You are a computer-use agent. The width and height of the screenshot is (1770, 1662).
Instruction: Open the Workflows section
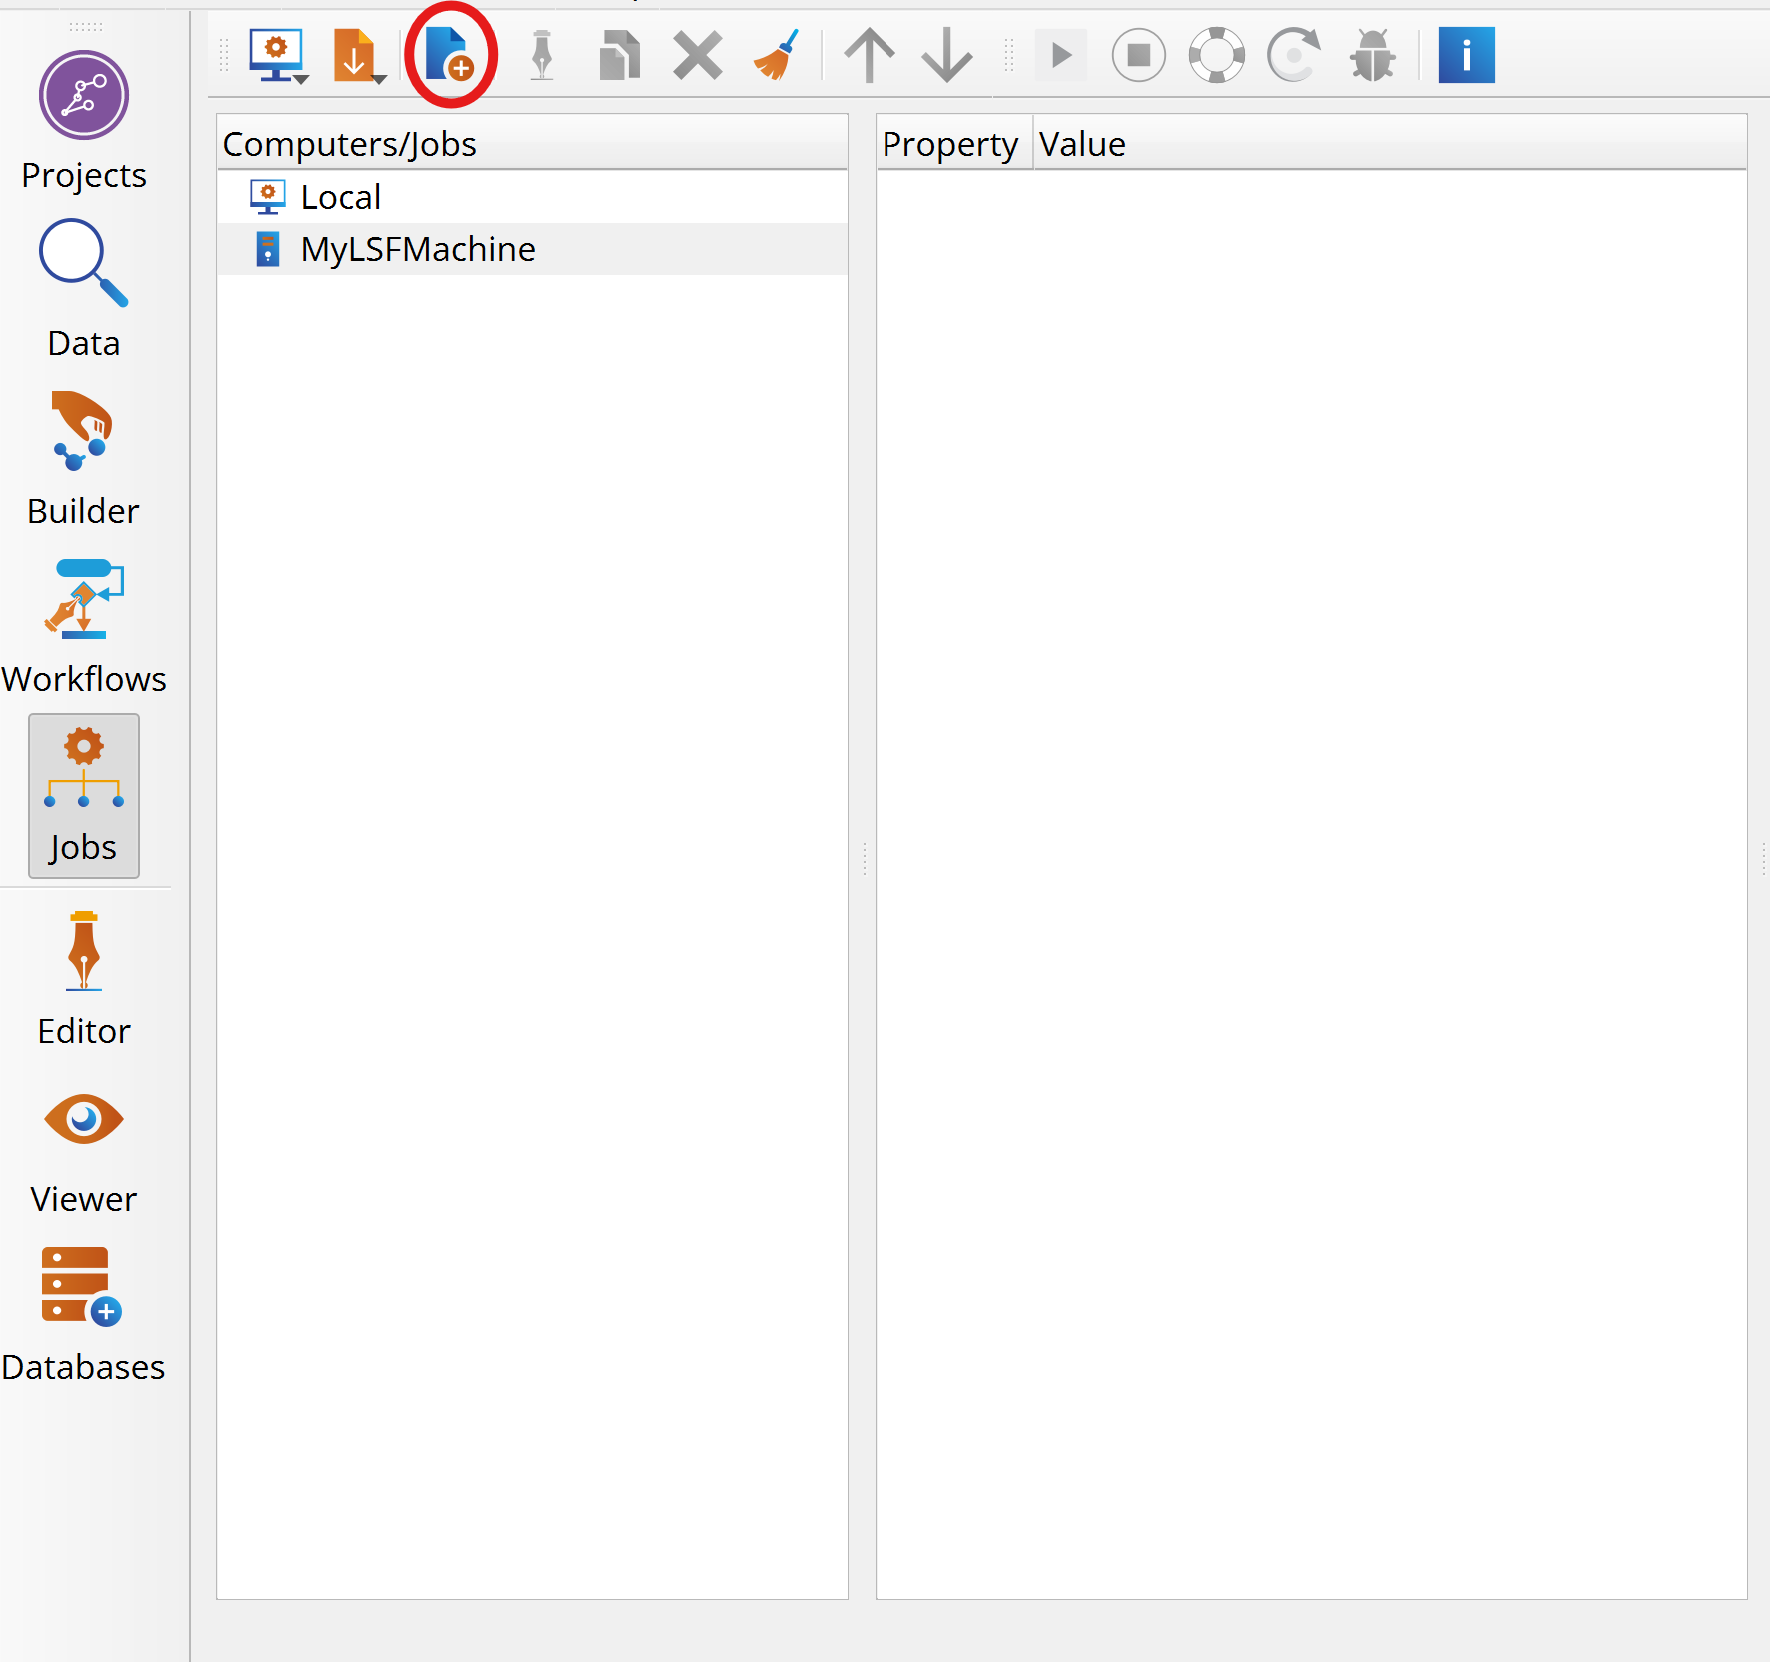tap(84, 626)
